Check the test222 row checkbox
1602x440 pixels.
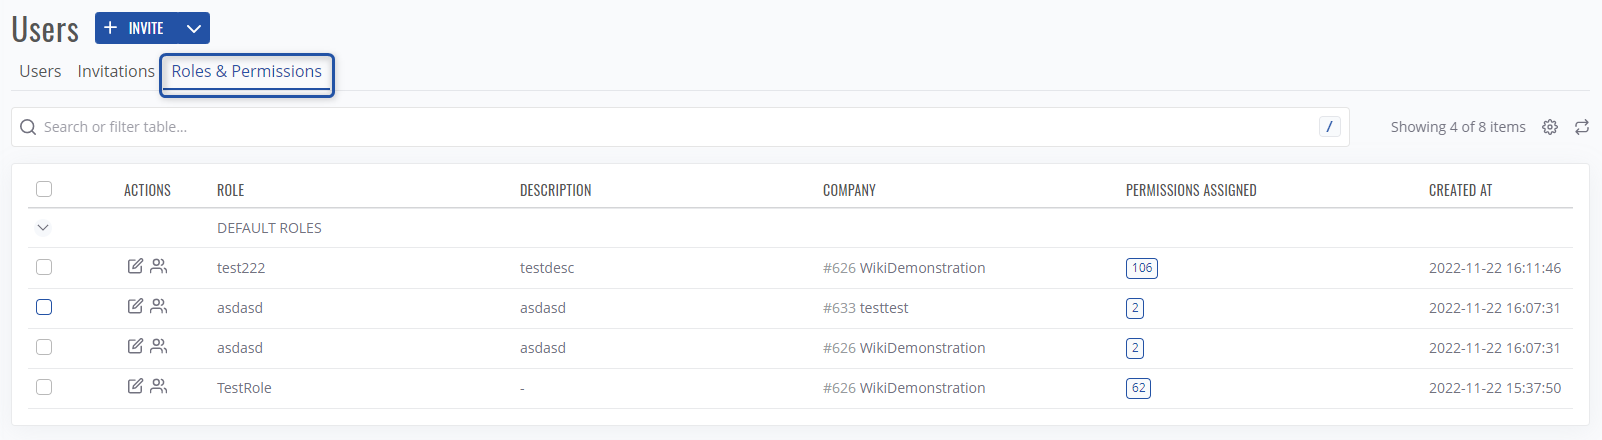point(44,267)
